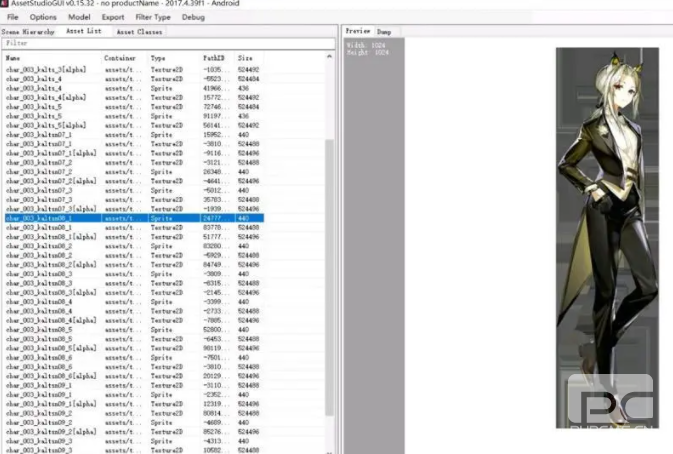Switch to the Preview tab
This screenshot has height=454, width=673.
pos(358,31)
